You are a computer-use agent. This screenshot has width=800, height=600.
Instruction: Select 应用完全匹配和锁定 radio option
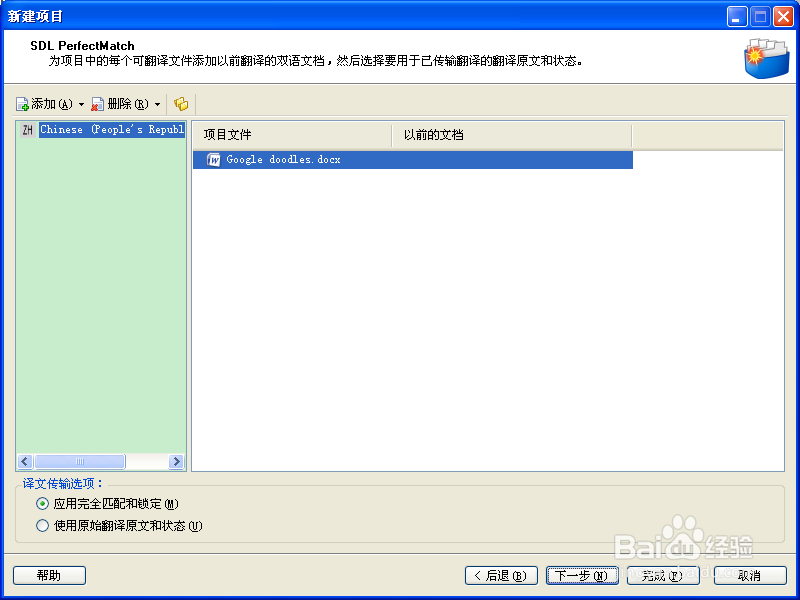[108, 504]
